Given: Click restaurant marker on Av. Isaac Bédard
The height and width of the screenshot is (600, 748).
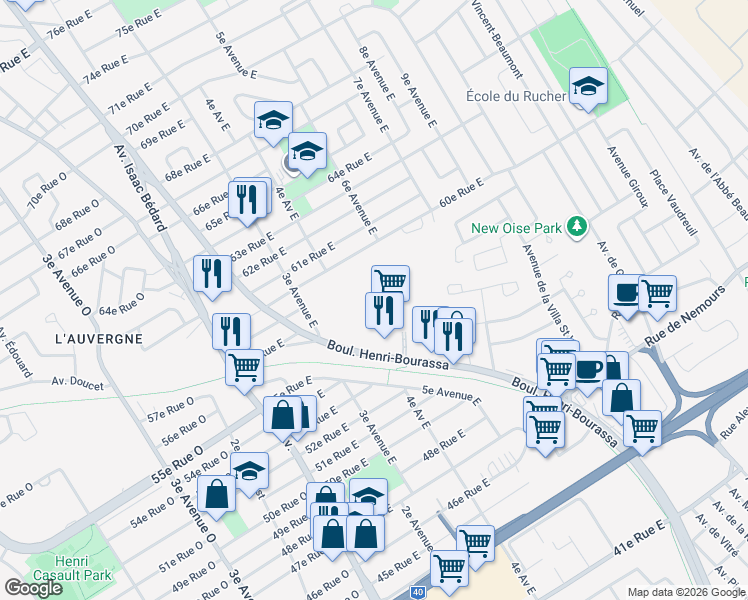Looking at the screenshot, I should 231,335.
